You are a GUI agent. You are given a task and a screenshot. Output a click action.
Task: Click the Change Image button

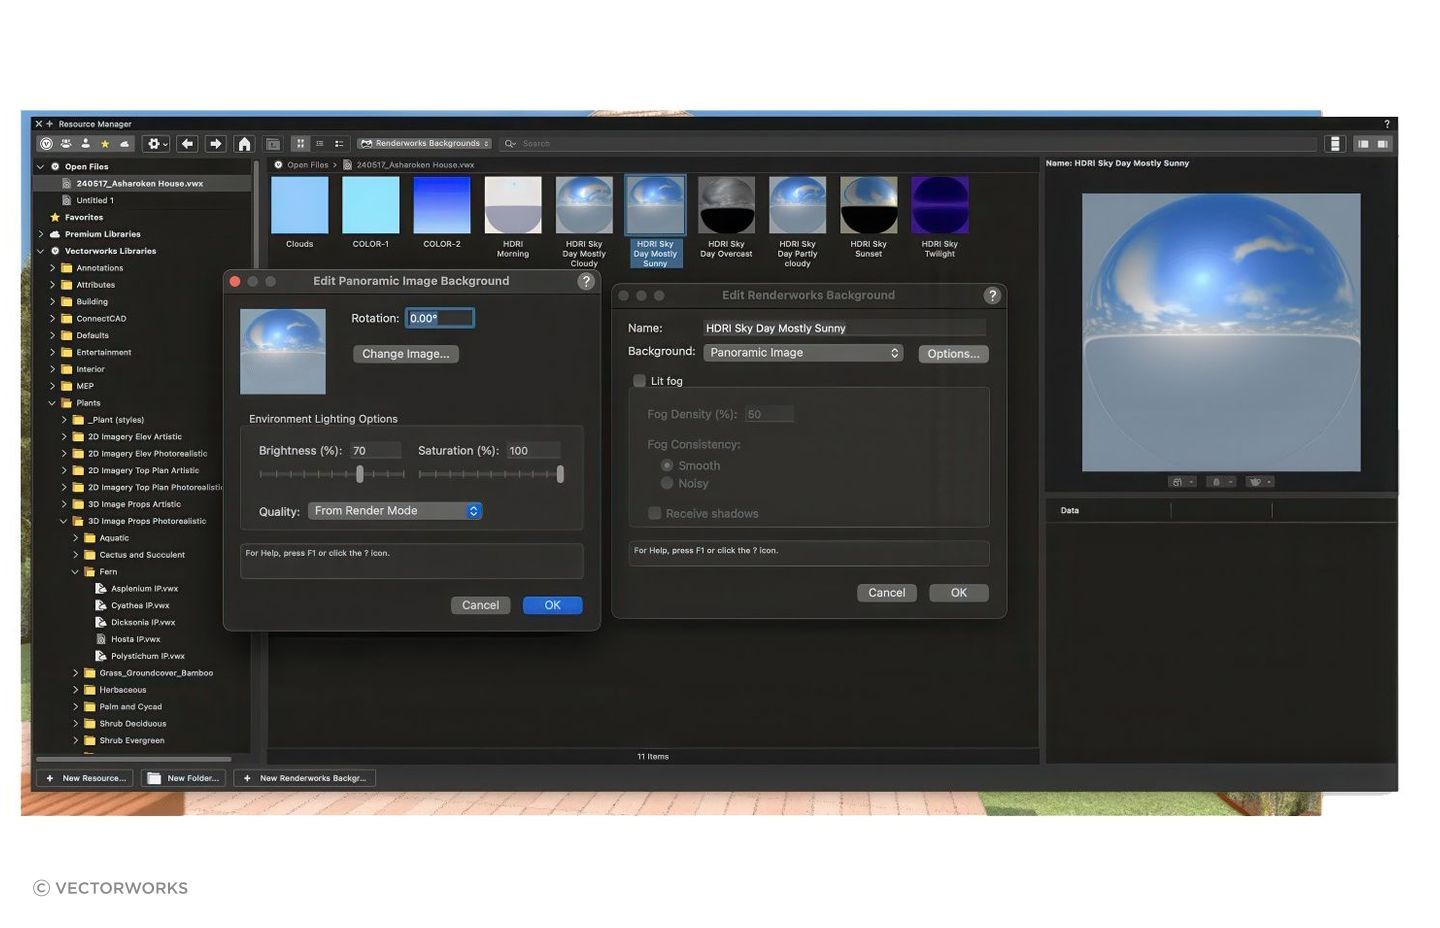tap(405, 353)
